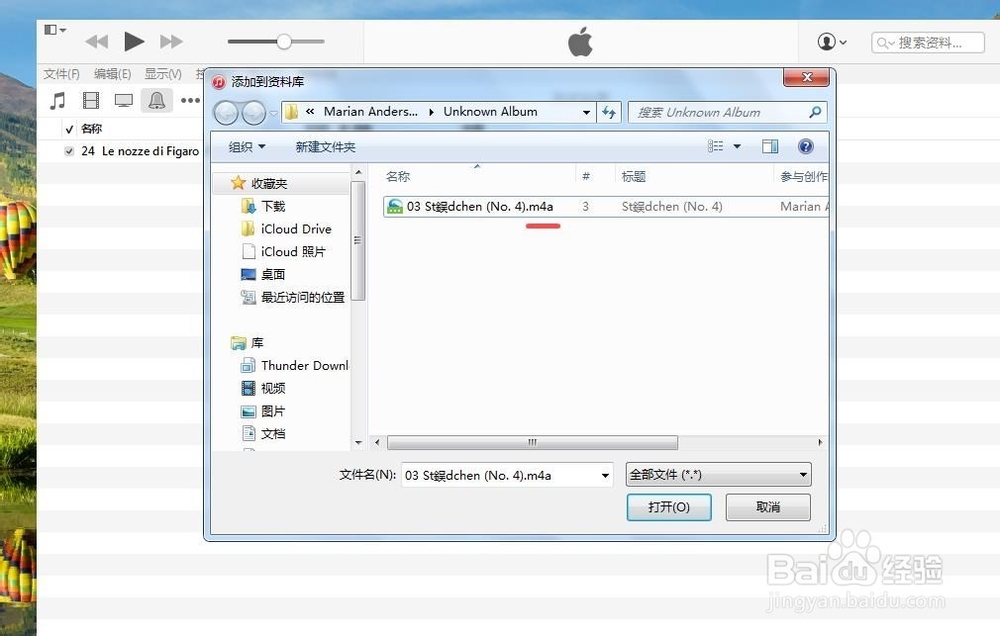Toggle checkbox for Le nozze di Figaro
The image size is (1000, 636).
(69, 151)
